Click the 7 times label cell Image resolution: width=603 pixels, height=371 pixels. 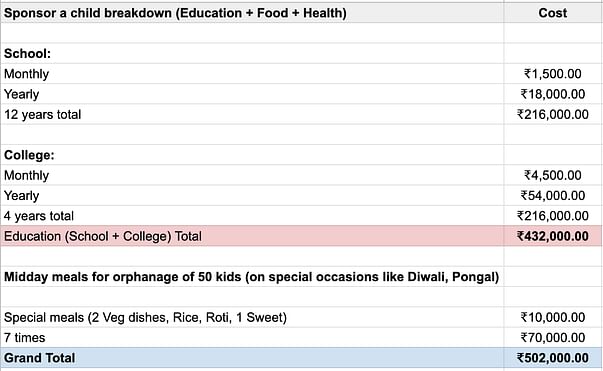click(252, 338)
